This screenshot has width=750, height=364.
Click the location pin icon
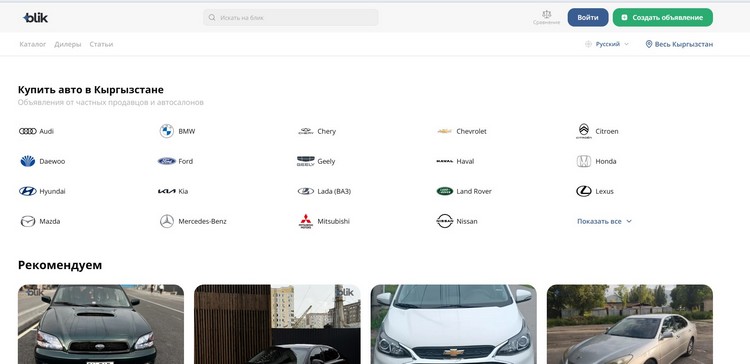click(649, 44)
